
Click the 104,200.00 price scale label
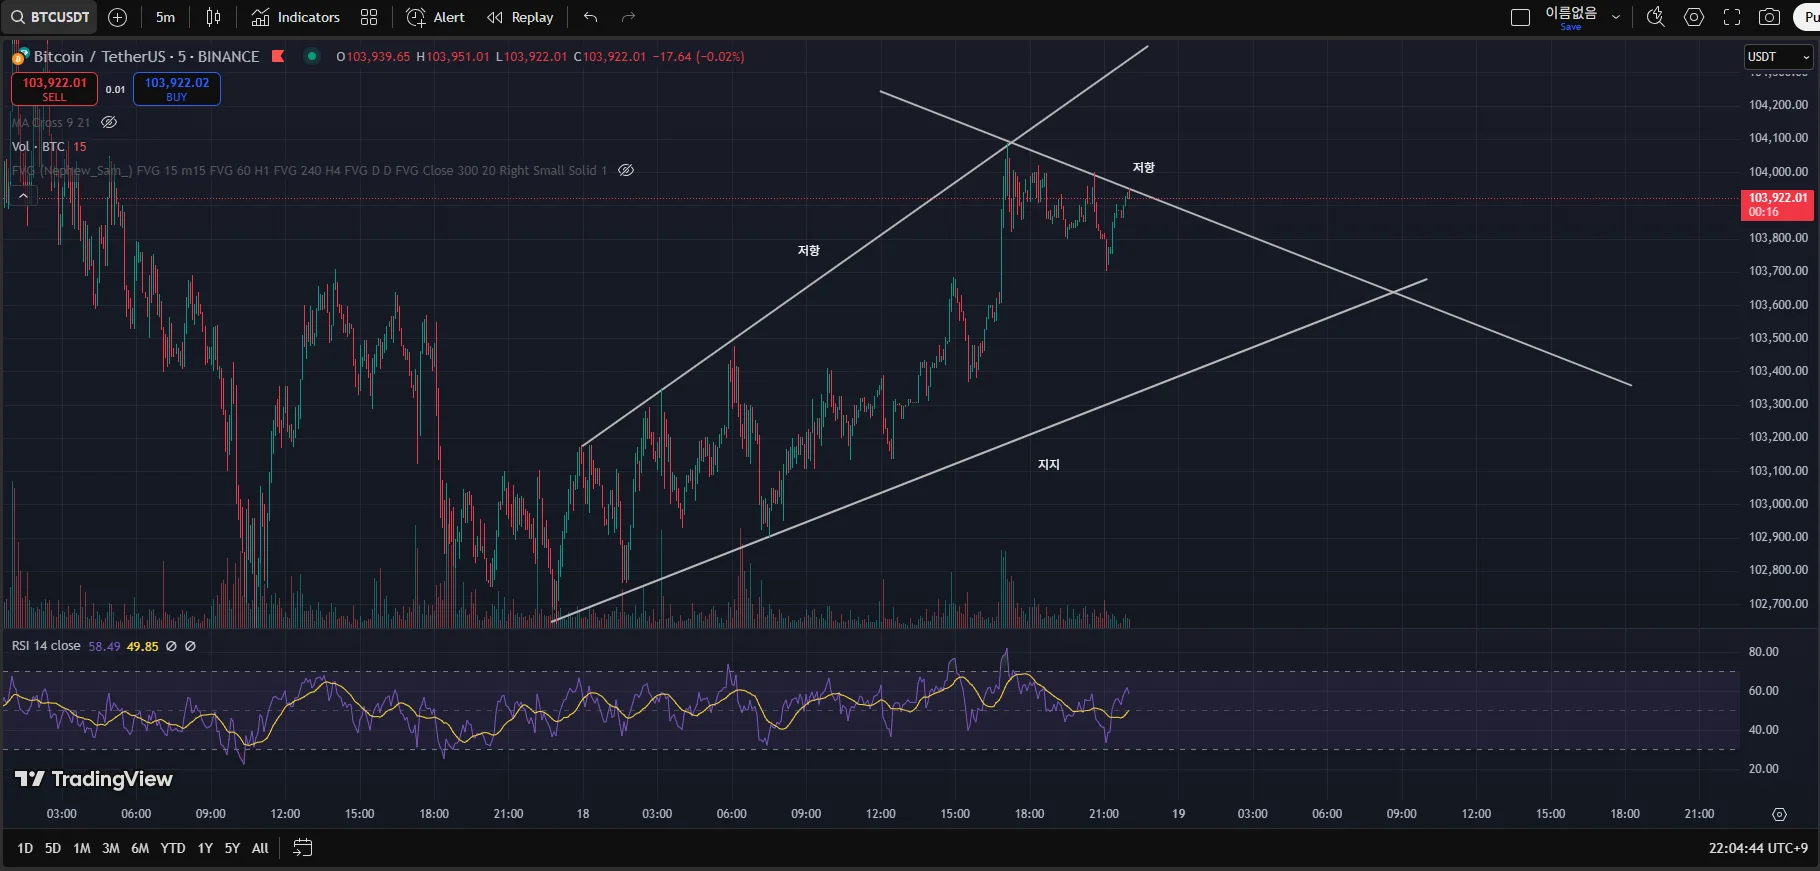[1778, 104]
